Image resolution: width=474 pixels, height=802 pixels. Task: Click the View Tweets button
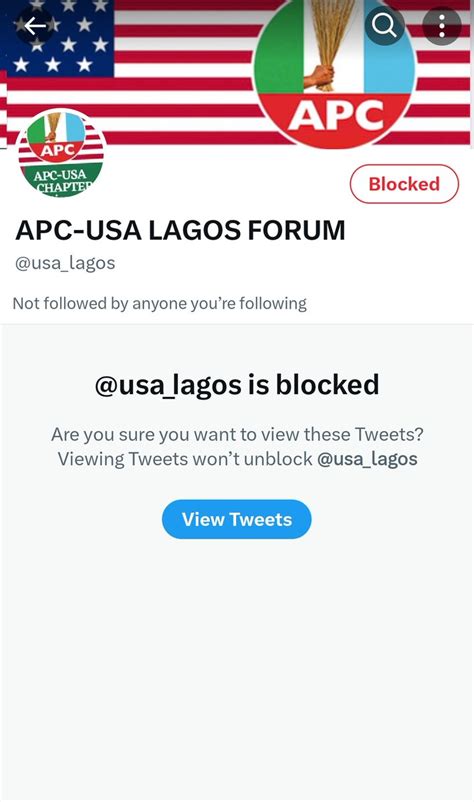pyautogui.click(x=237, y=519)
